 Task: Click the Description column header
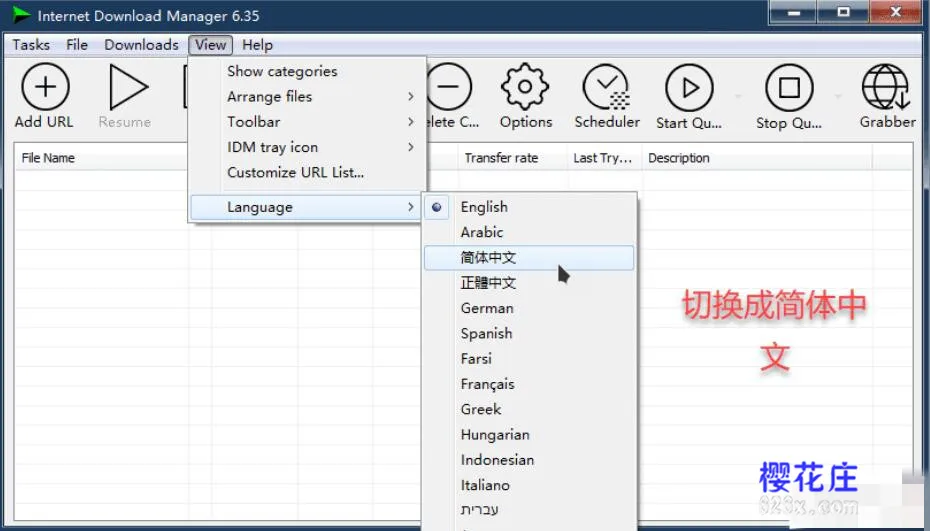point(757,158)
